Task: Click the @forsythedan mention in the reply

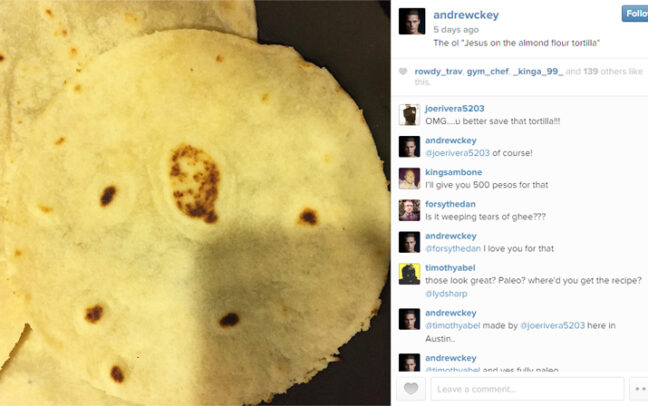Action: tap(453, 248)
